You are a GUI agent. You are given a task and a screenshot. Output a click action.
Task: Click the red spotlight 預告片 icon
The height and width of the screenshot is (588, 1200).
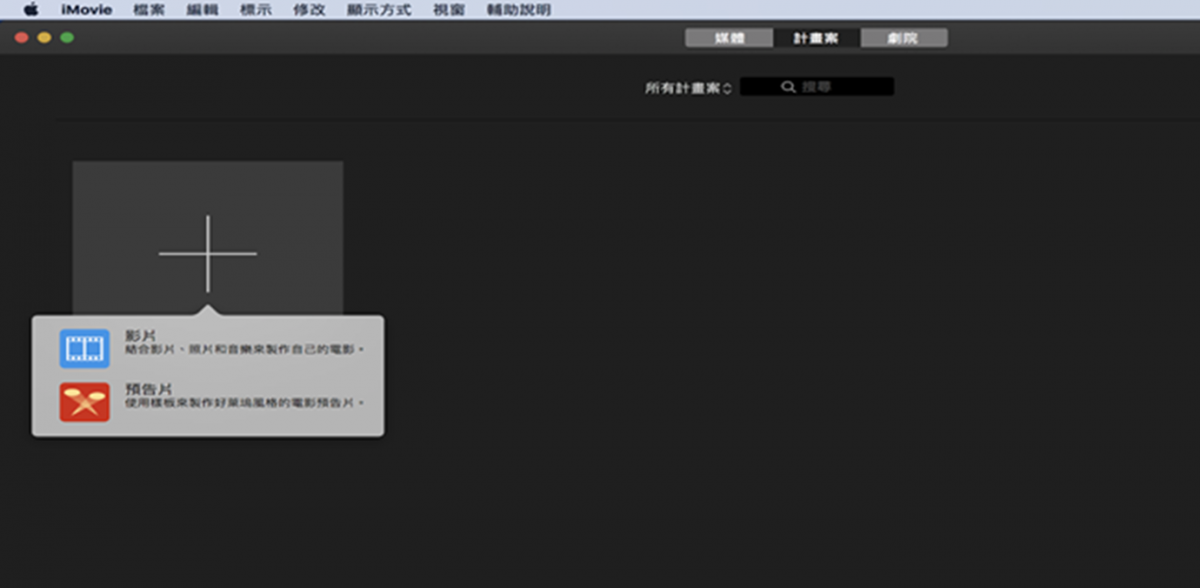[84, 402]
